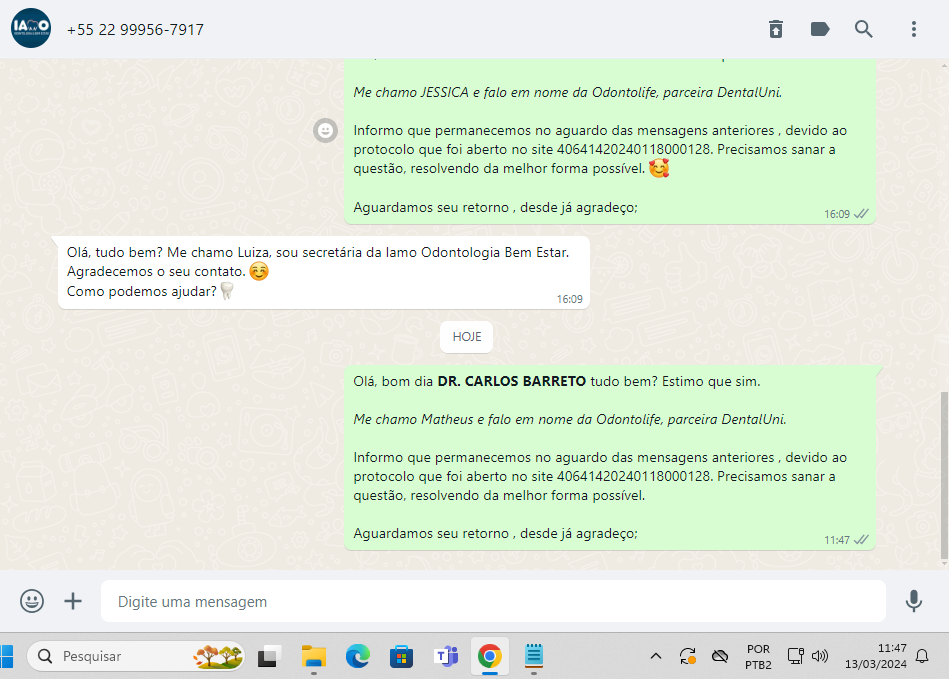Open the label tag icon
949x679 pixels.
(819, 29)
